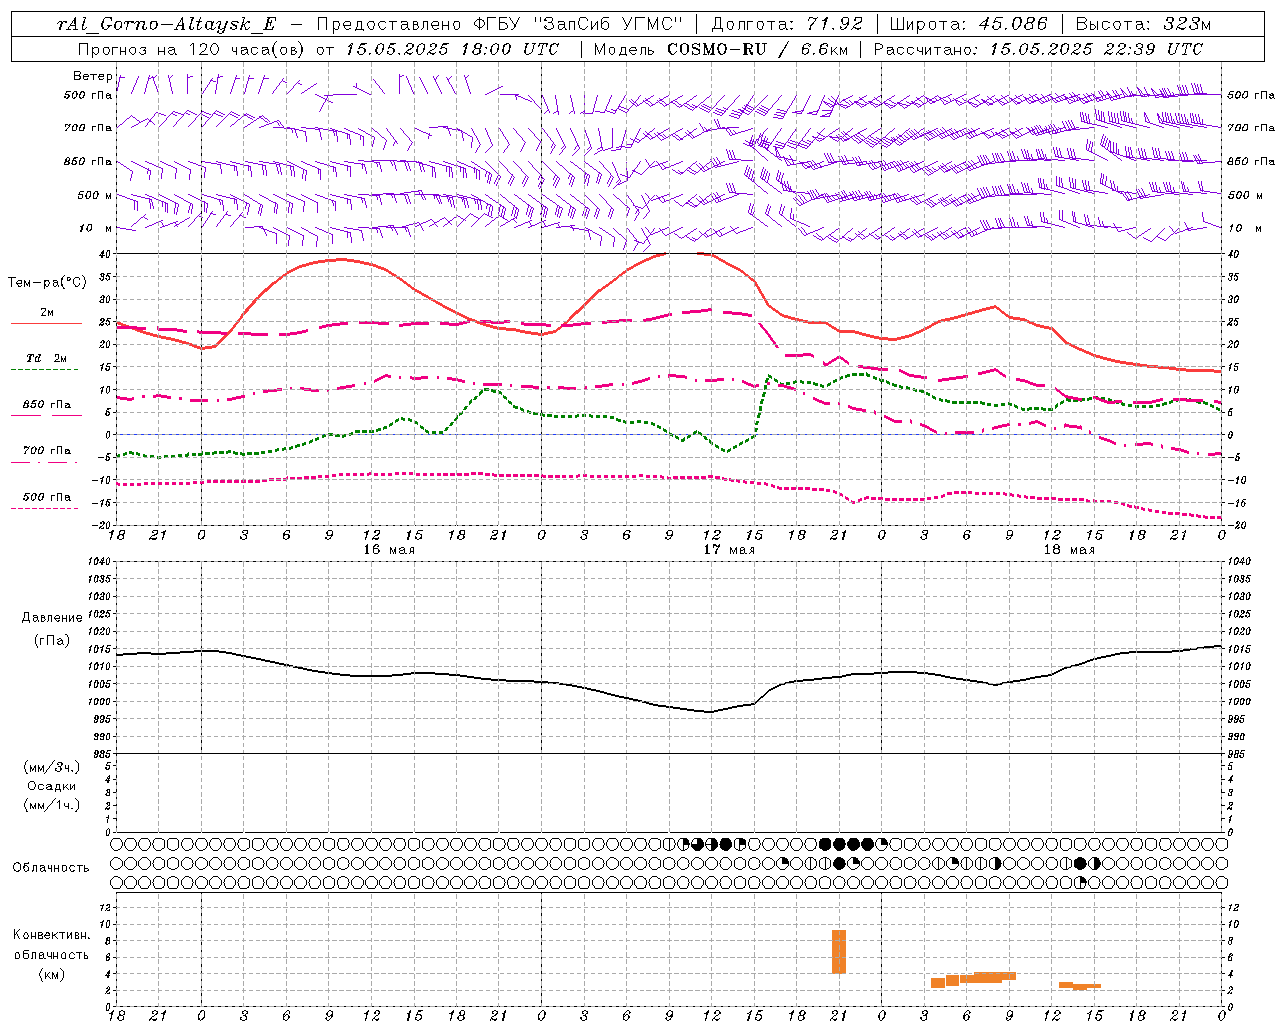Click the Конвективн. облачность panel label
1280x1024 pixels.
[51, 955]
